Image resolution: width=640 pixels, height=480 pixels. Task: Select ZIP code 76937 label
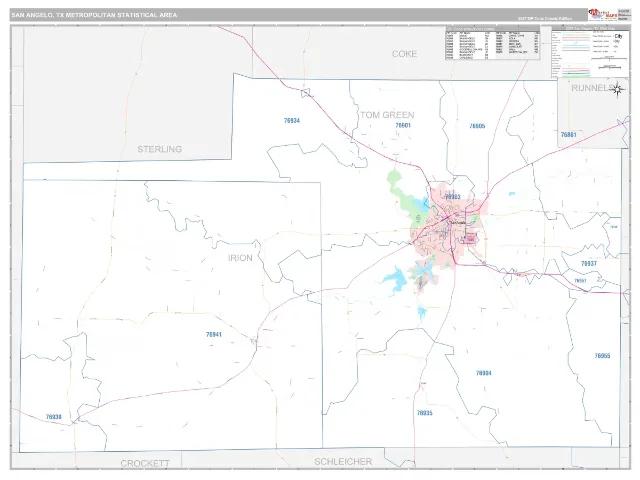[589, 264]
